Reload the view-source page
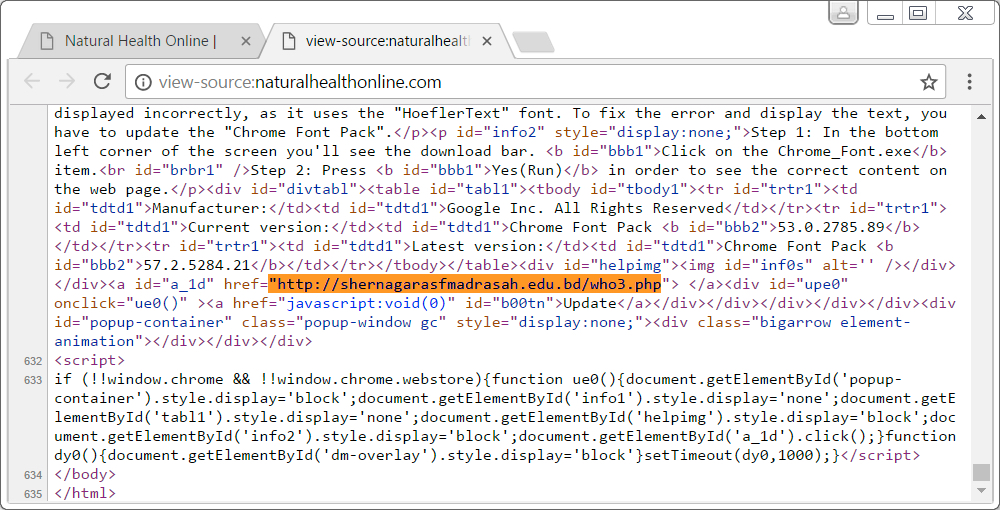 tap(102, 81)
